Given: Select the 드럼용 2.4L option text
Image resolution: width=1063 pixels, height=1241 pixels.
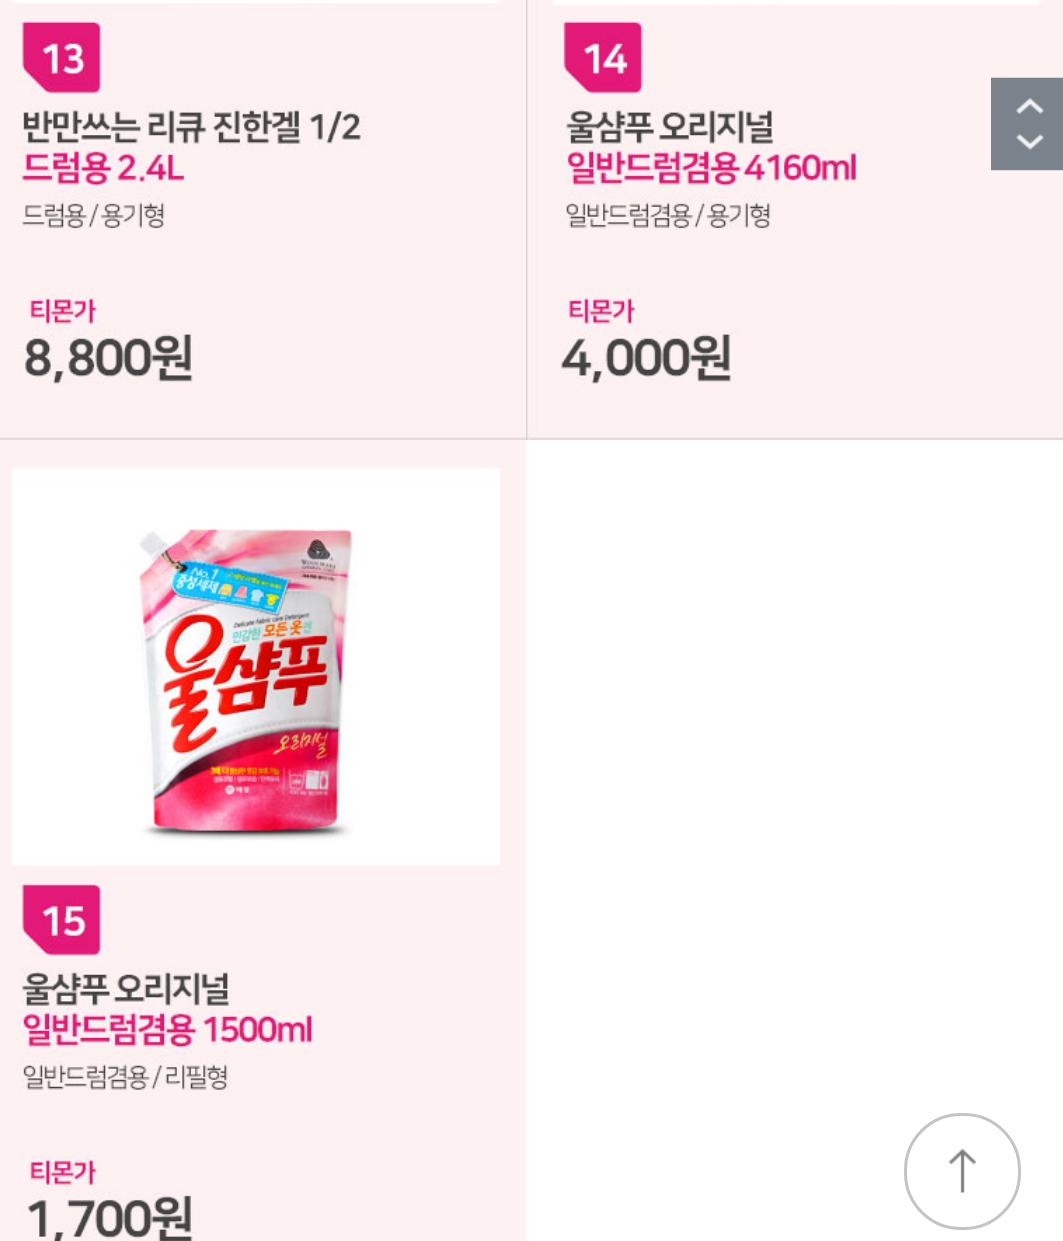Looking at the screenshot, I should [x=103, y=168].
